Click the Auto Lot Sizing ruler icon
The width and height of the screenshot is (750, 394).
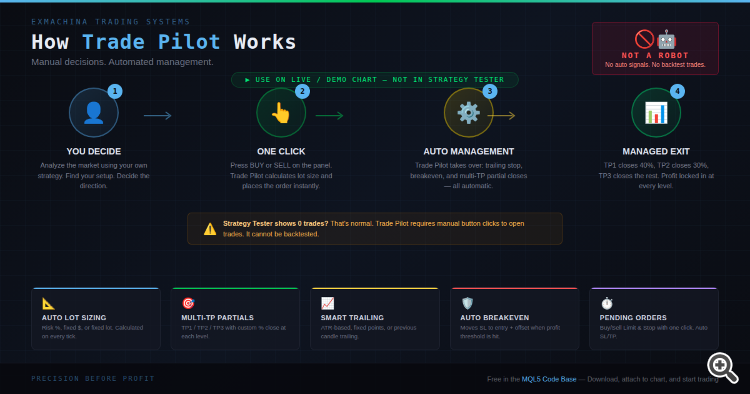[48, 303]
